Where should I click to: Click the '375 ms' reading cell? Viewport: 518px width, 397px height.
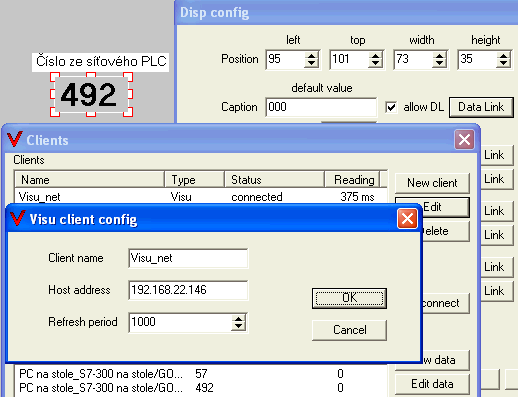click(357, 197)
